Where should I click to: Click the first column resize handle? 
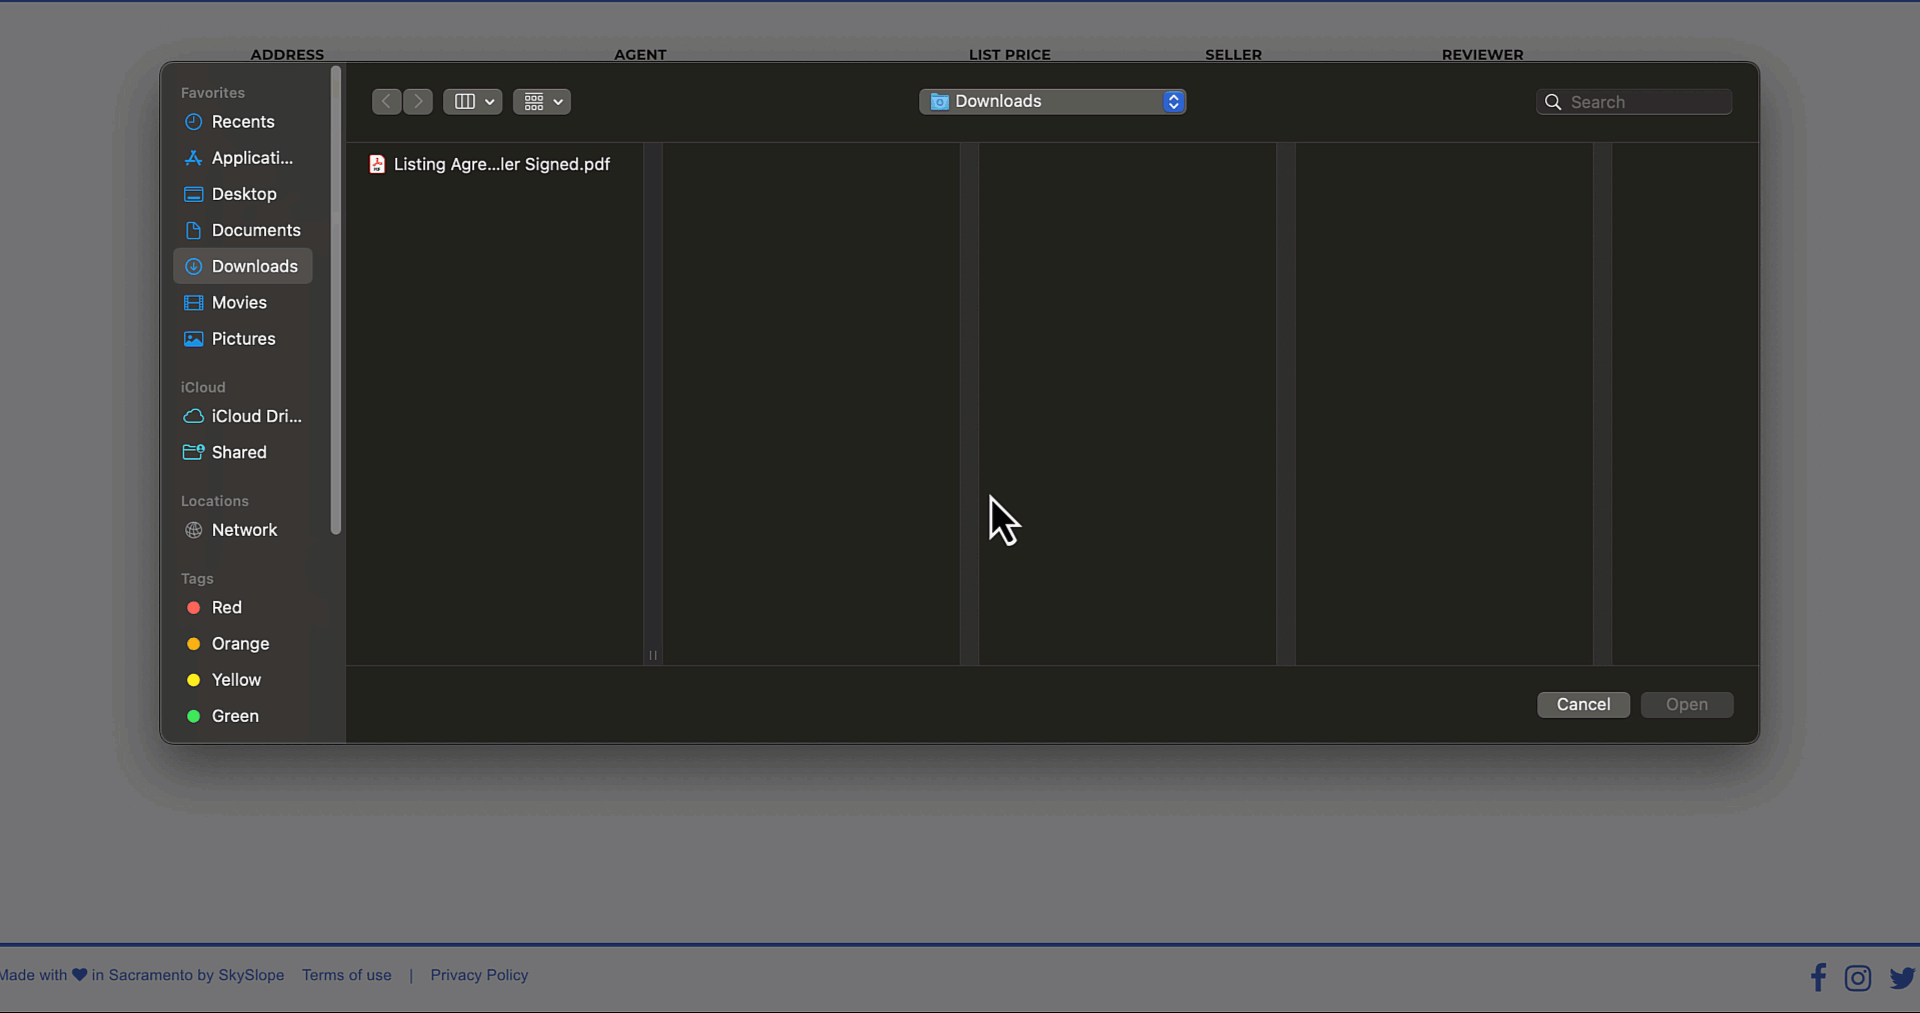pyautogui.click(x=653, y=655)
